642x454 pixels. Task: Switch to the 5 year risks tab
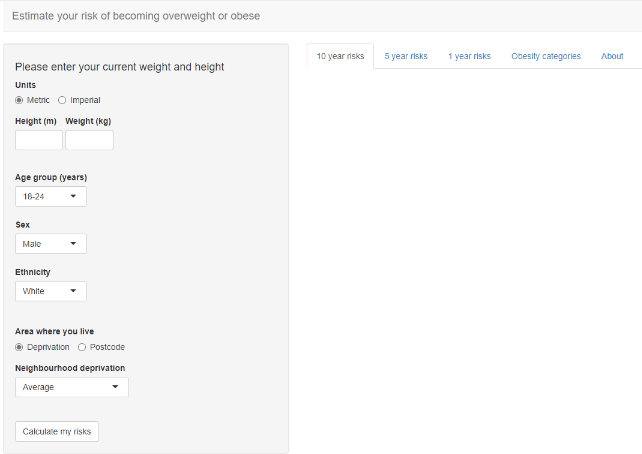coord(406,56)
